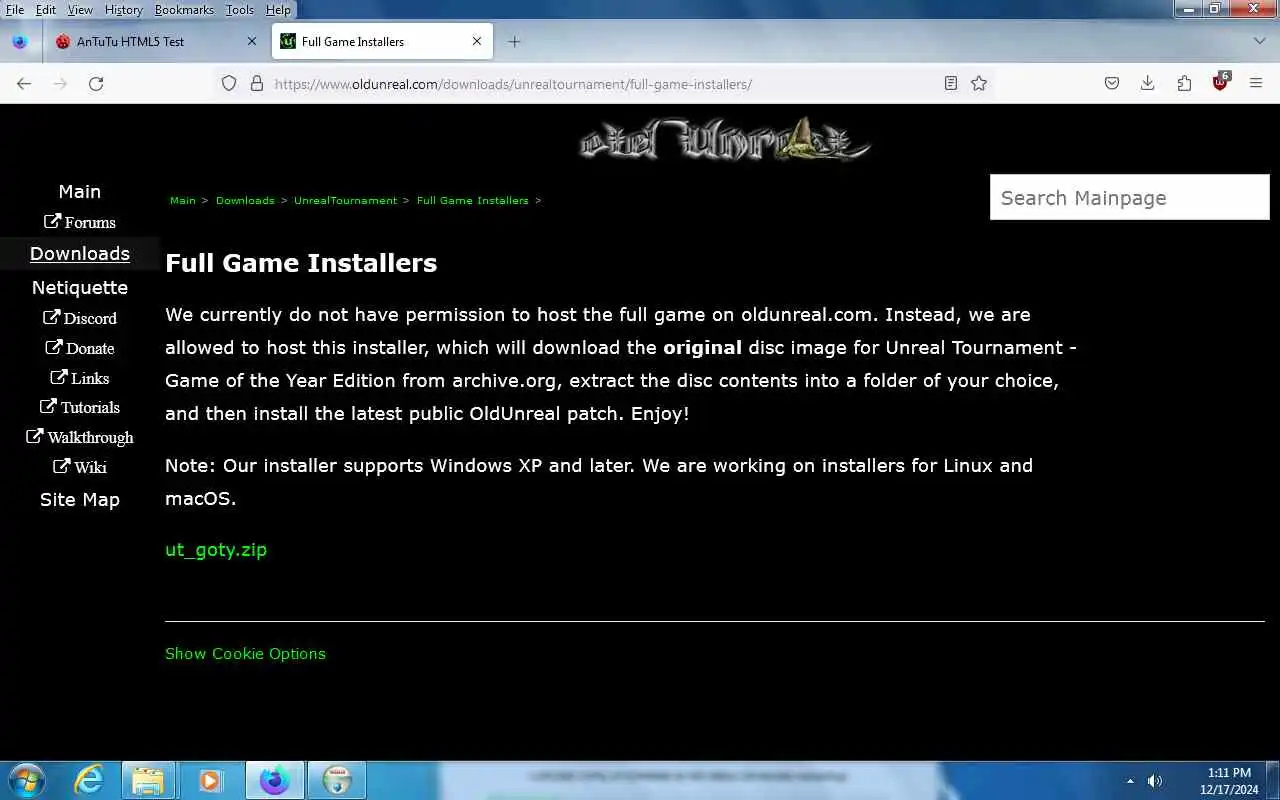Click the site padlock icon
This screenshot has width=1280, height=800.
(256, 84)
